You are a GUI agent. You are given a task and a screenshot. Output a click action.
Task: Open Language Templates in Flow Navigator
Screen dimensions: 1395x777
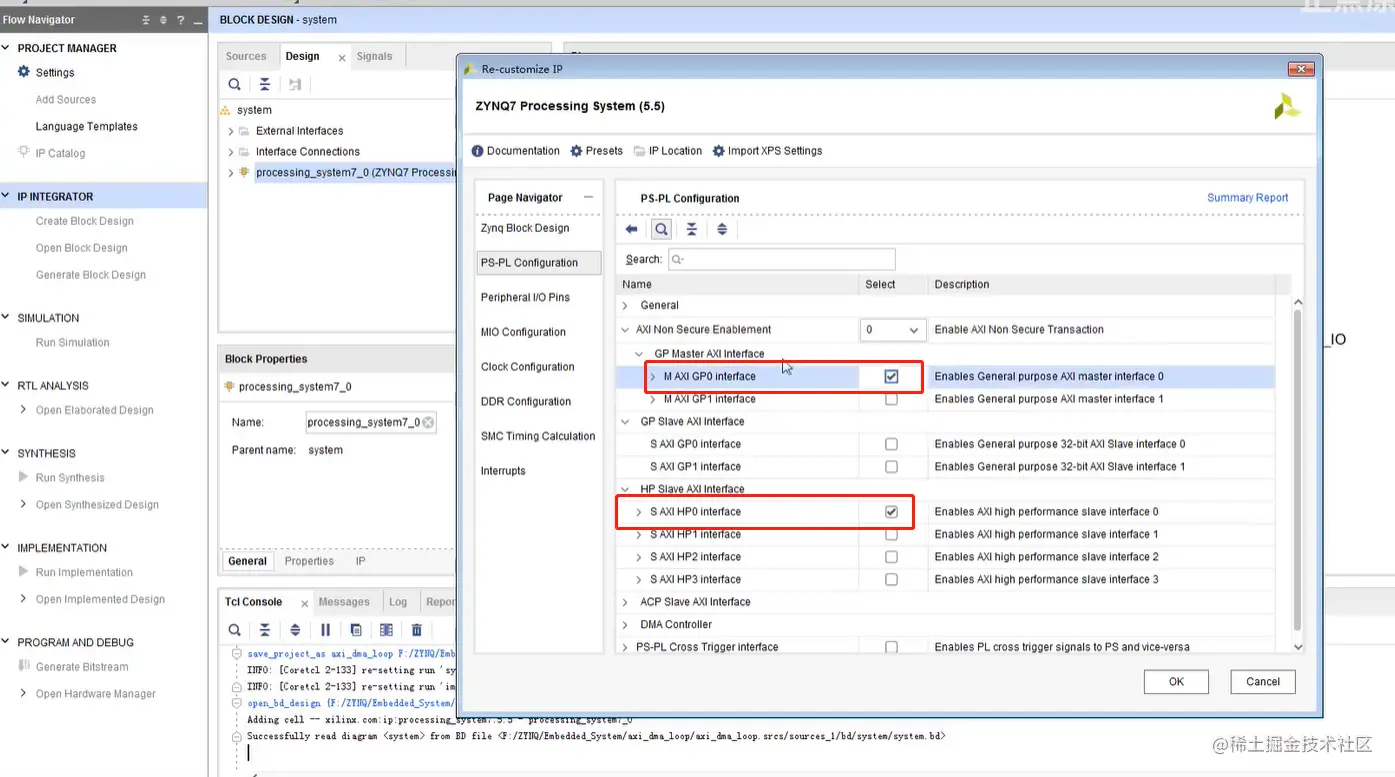click(87, 127)
